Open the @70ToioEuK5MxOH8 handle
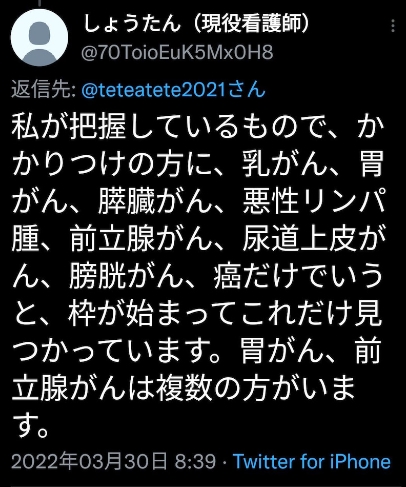Screen dimensions: 406x487 click(177, 52)
